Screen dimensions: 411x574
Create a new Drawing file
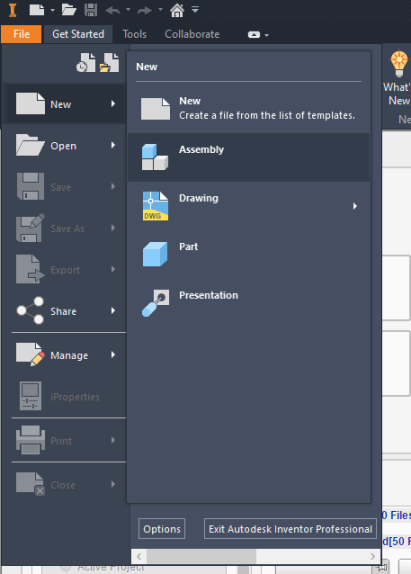(249, 206)
